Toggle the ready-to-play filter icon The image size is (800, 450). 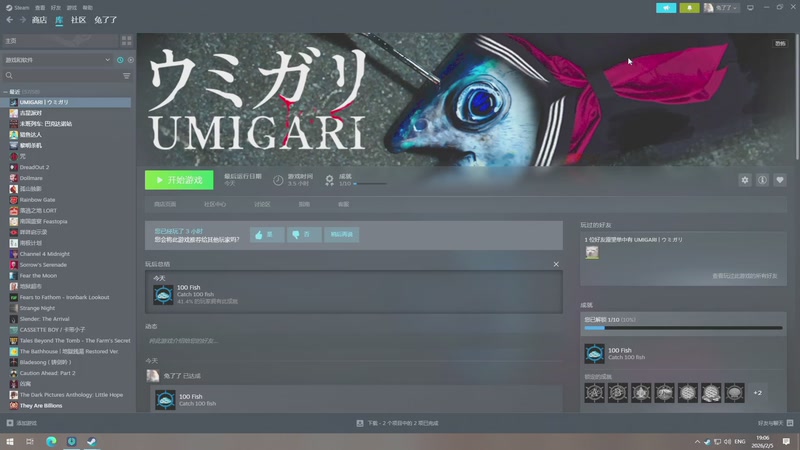pos(131,60)
